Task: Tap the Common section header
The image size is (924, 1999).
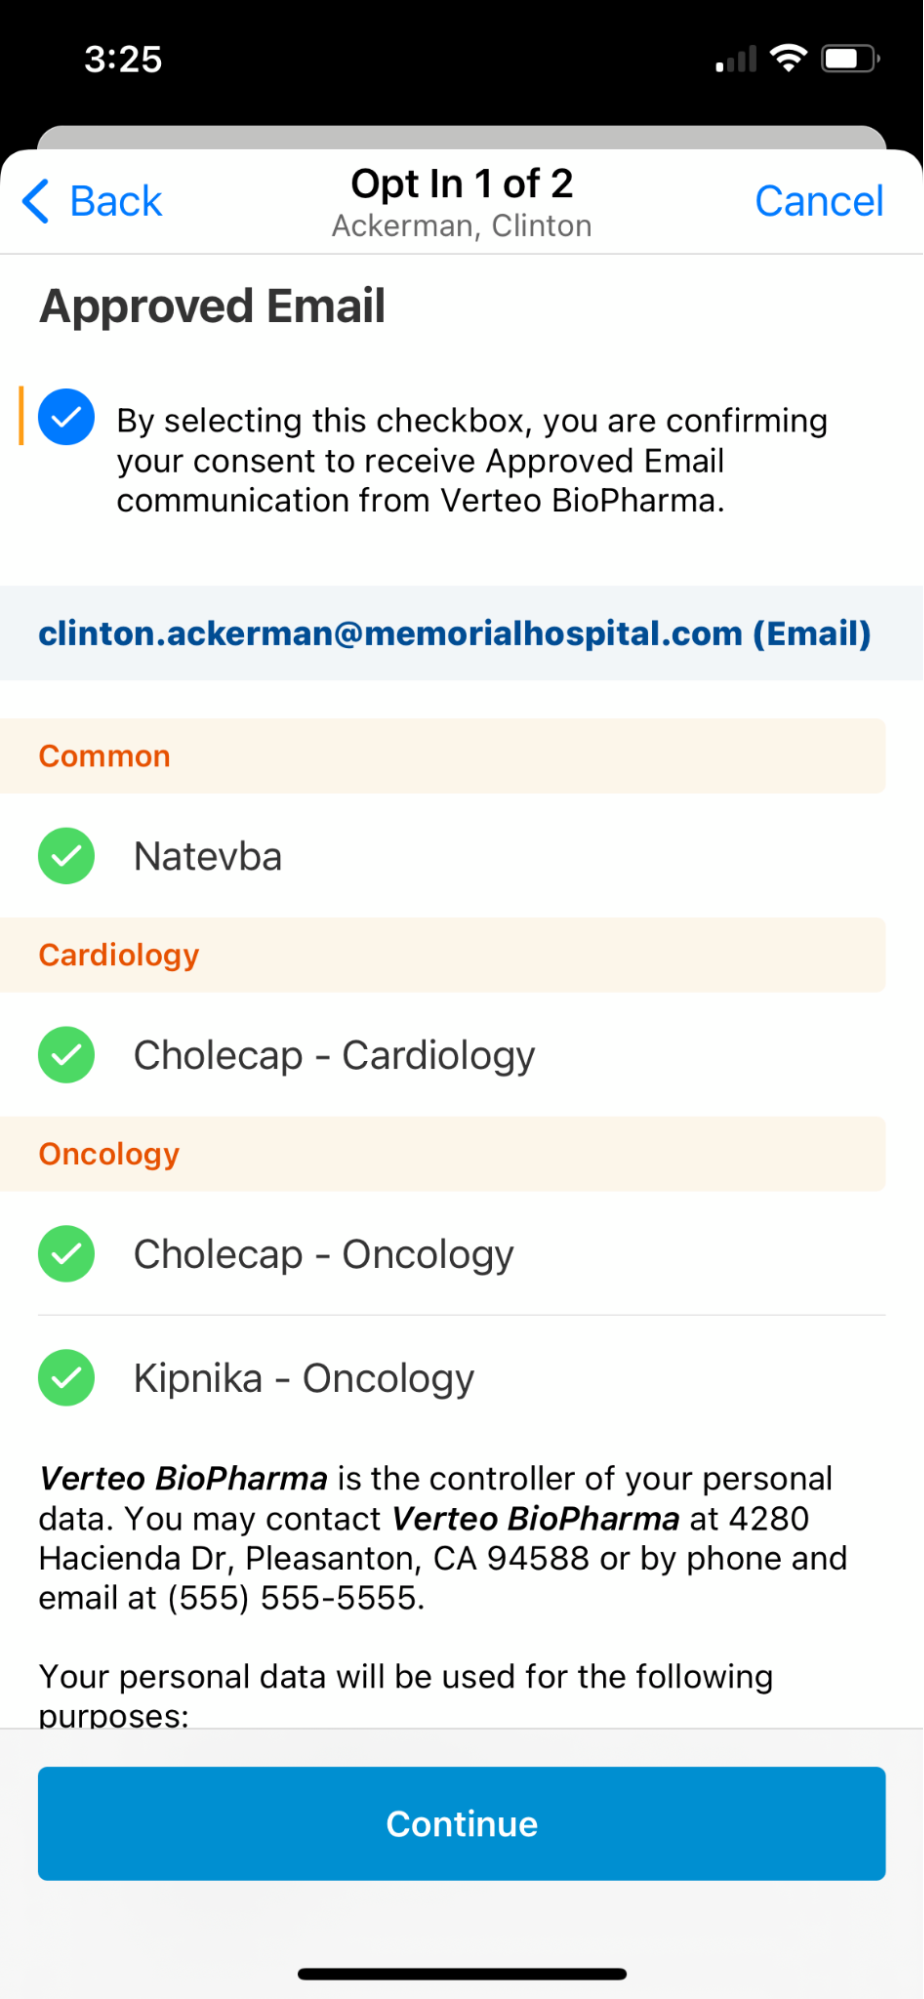Action: [105, 756]
